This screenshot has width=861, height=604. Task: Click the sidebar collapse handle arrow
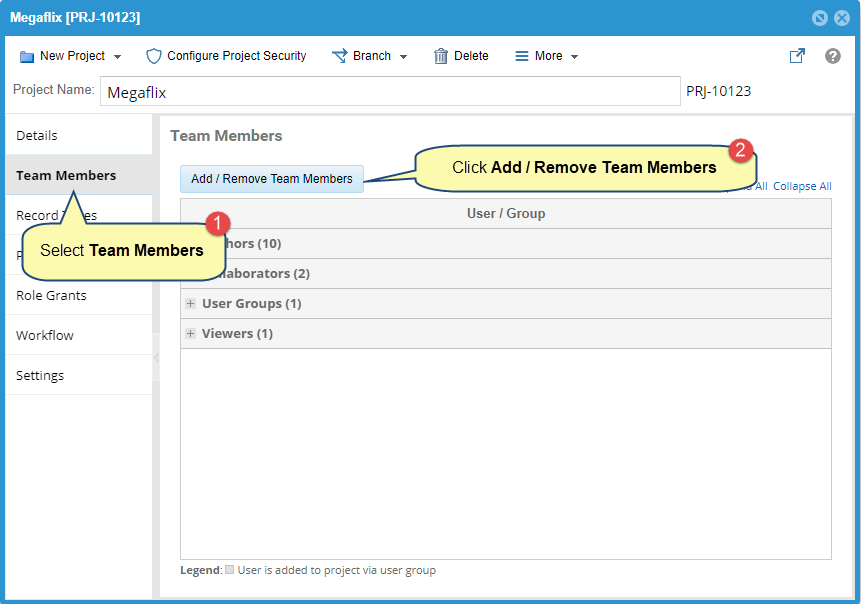tap(156, 357)
